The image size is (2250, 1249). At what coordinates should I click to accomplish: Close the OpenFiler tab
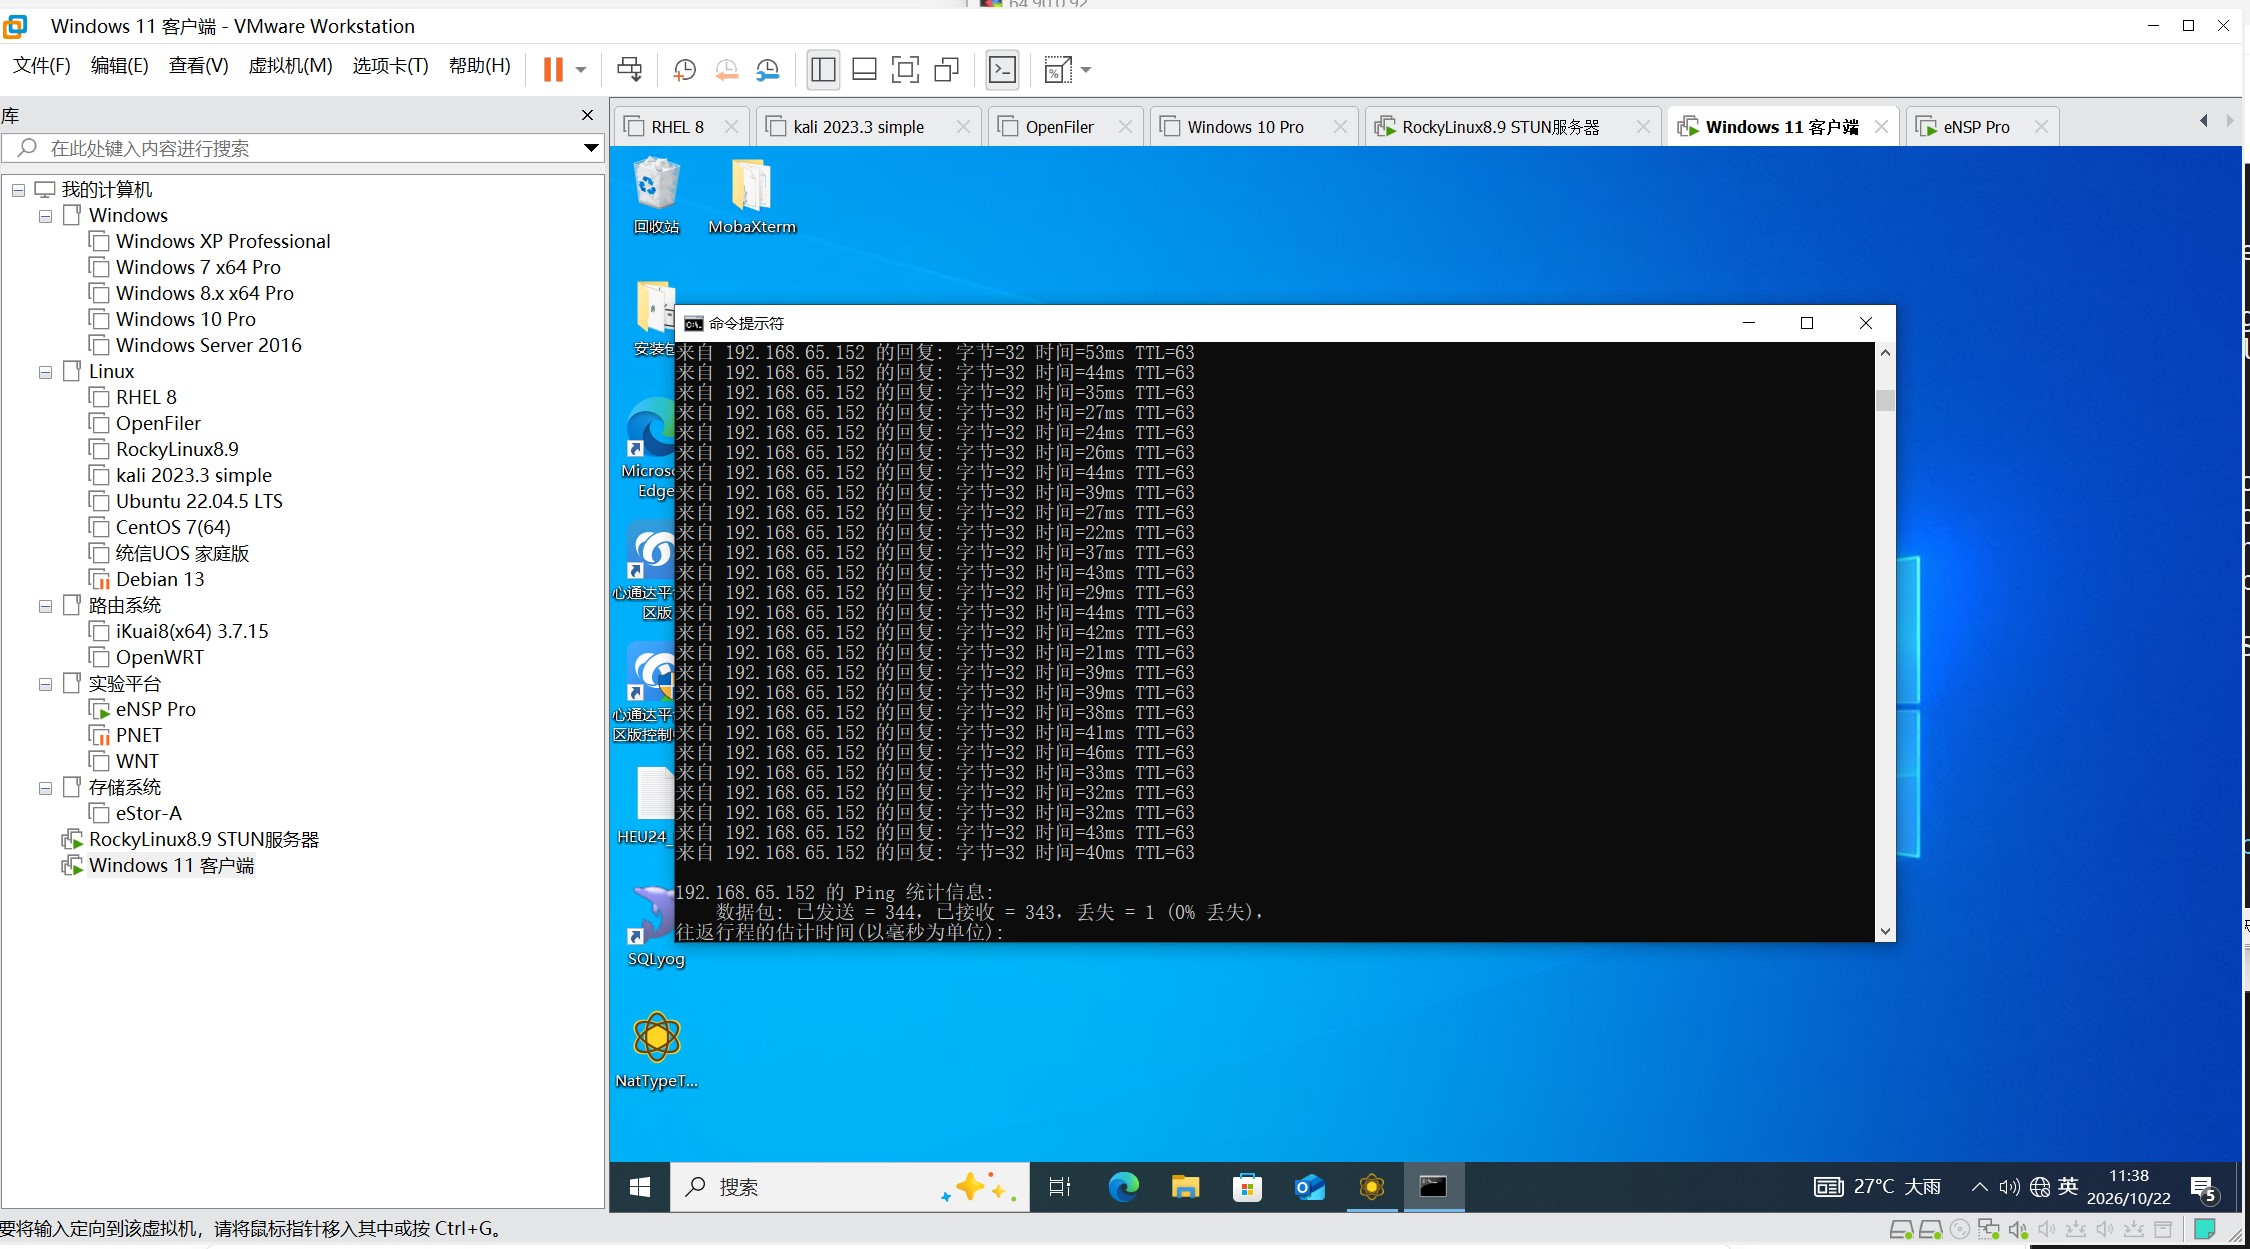click(x=1125, y=127)
